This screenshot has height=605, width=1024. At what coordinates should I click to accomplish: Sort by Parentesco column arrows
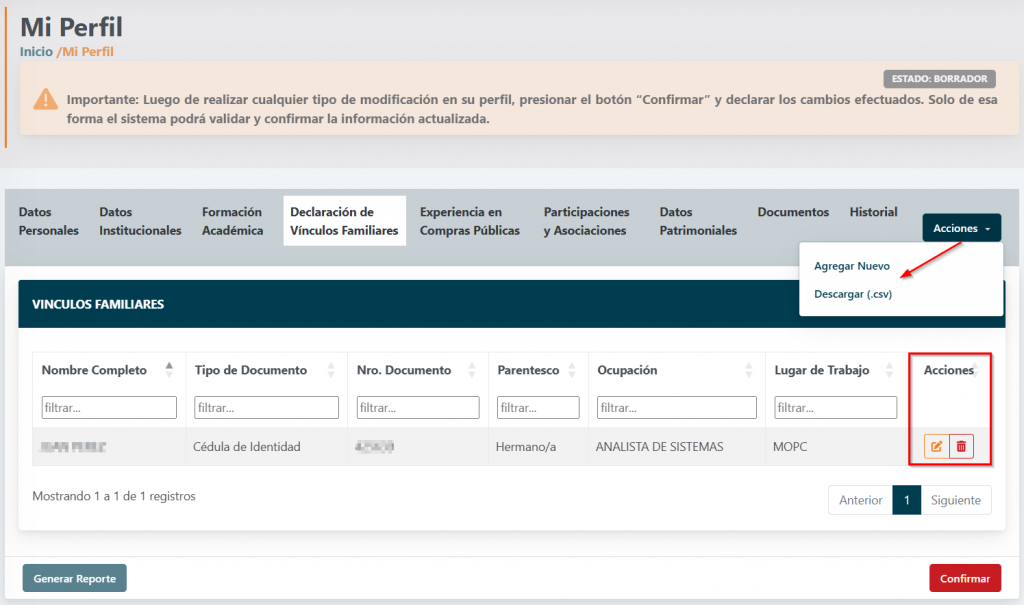point(571,370)
